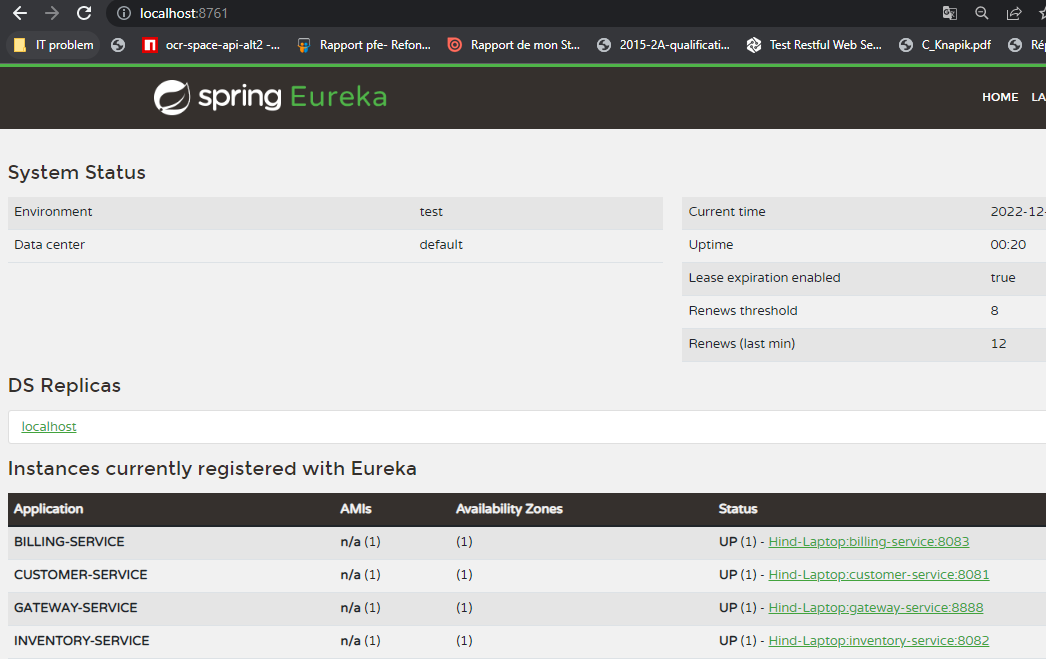Click the GATEWAY-SERVICE application name
The width and height of the screenshot is (1046, 659).
point(75,608)
